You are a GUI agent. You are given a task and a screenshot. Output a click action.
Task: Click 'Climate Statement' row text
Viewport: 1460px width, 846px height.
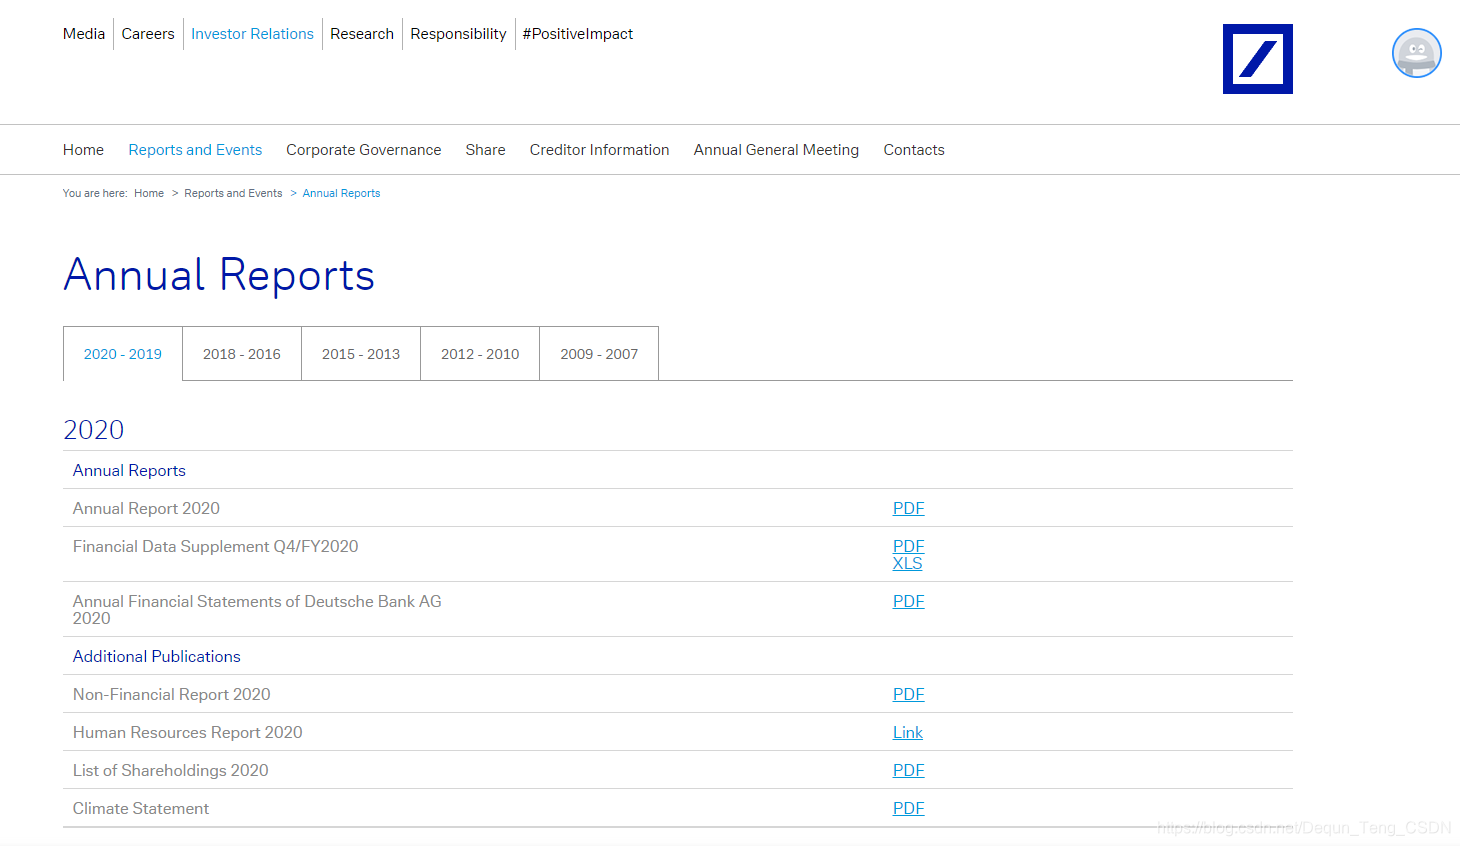141,808
